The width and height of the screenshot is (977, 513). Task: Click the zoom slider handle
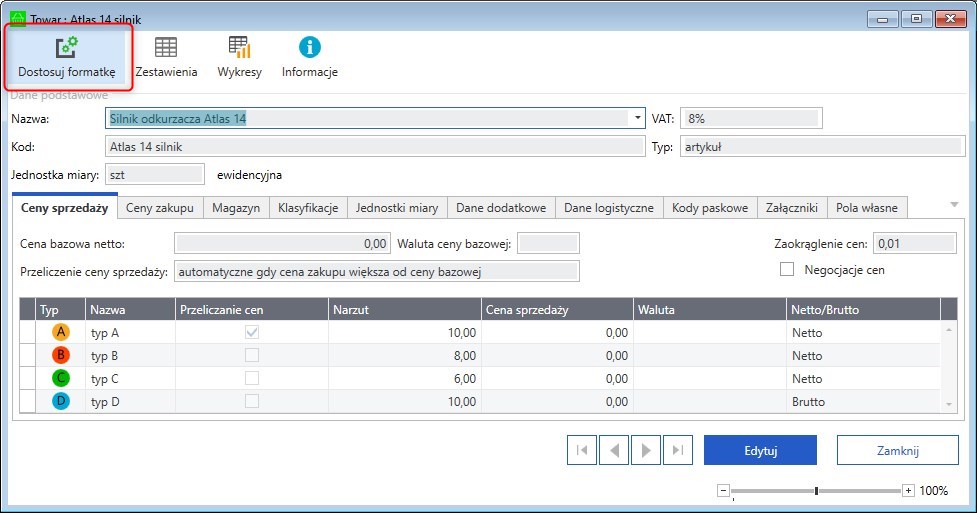point(817,490)
